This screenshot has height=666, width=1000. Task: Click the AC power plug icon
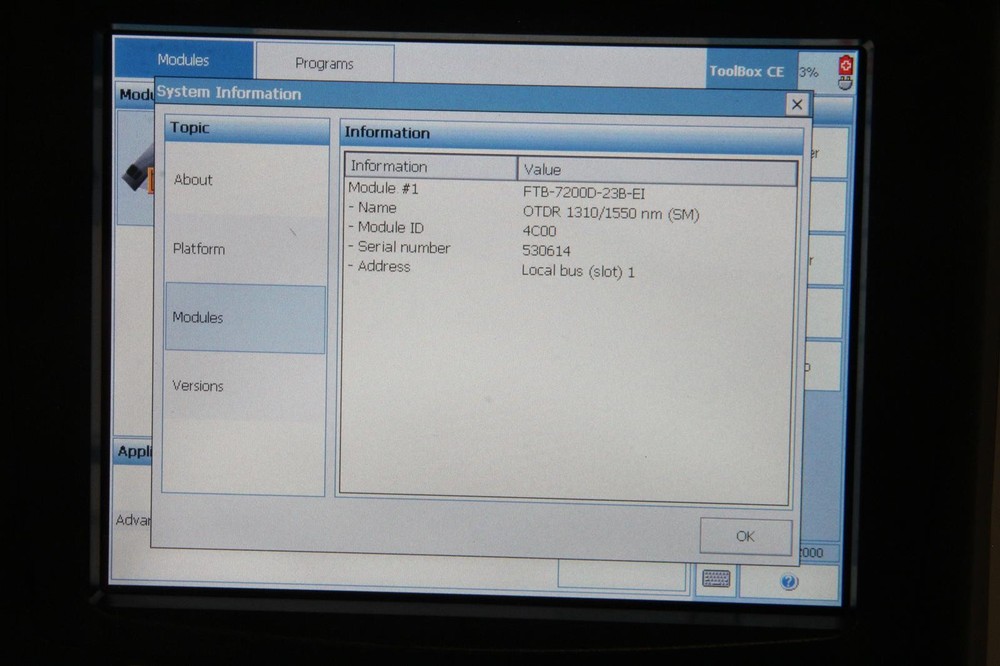point(845,85)
